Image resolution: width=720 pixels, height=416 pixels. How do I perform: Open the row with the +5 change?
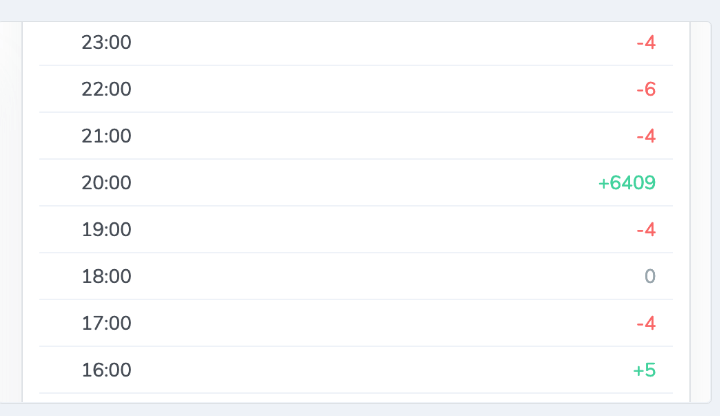(356, 370)
